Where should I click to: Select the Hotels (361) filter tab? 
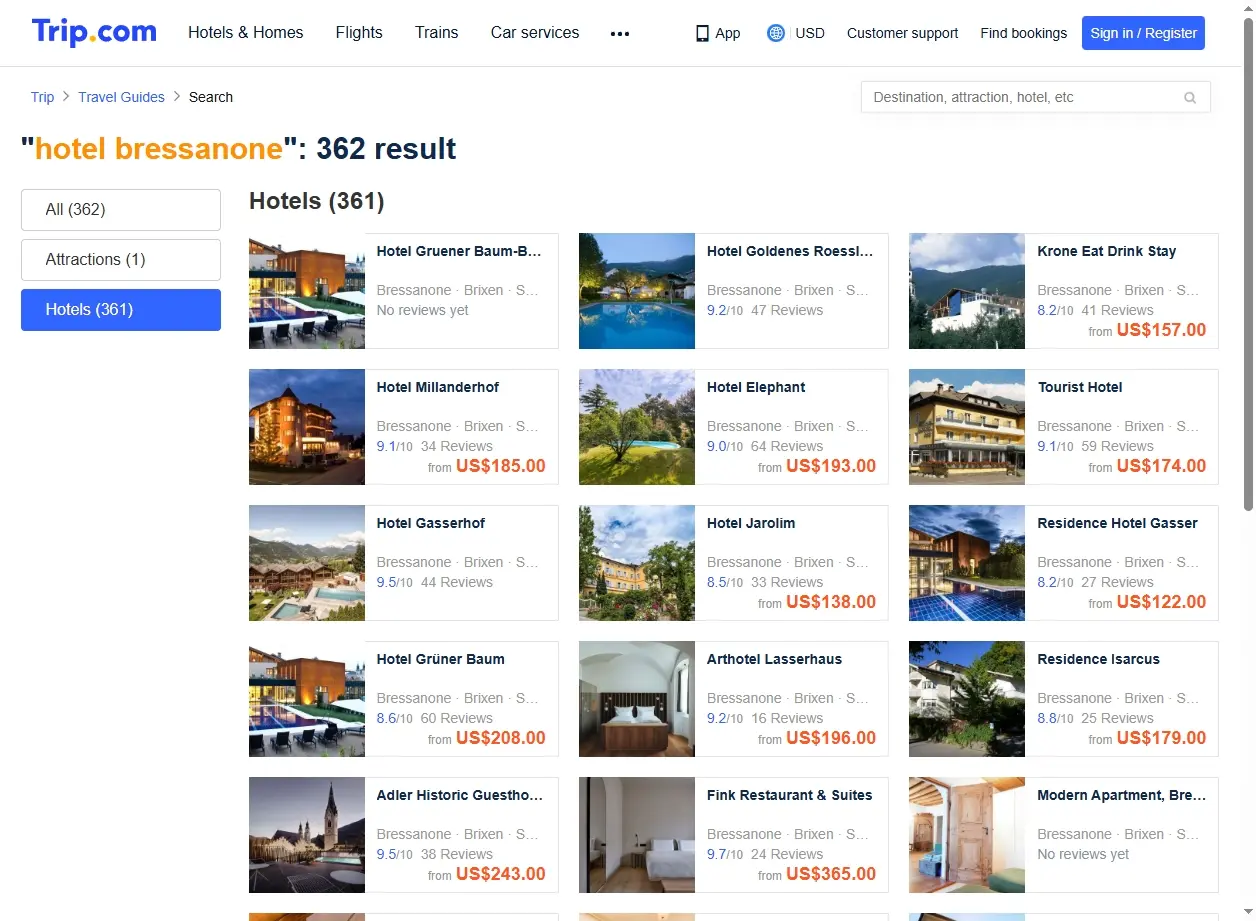(121, 310)
